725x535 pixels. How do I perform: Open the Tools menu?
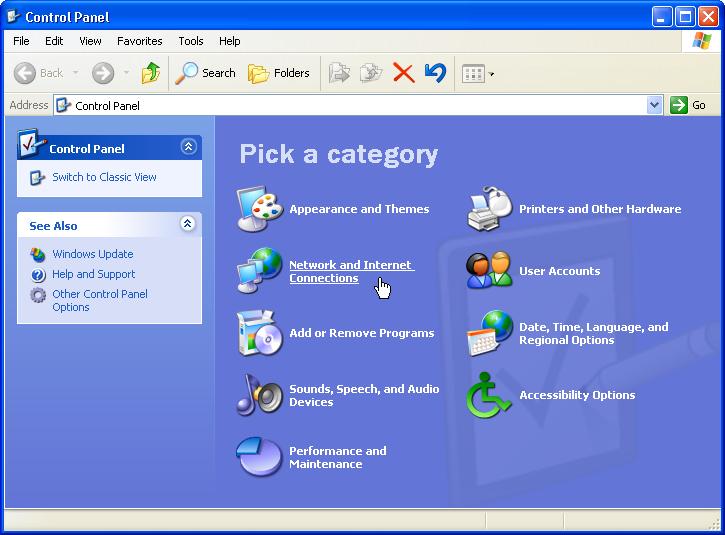[x=191, y=41]
